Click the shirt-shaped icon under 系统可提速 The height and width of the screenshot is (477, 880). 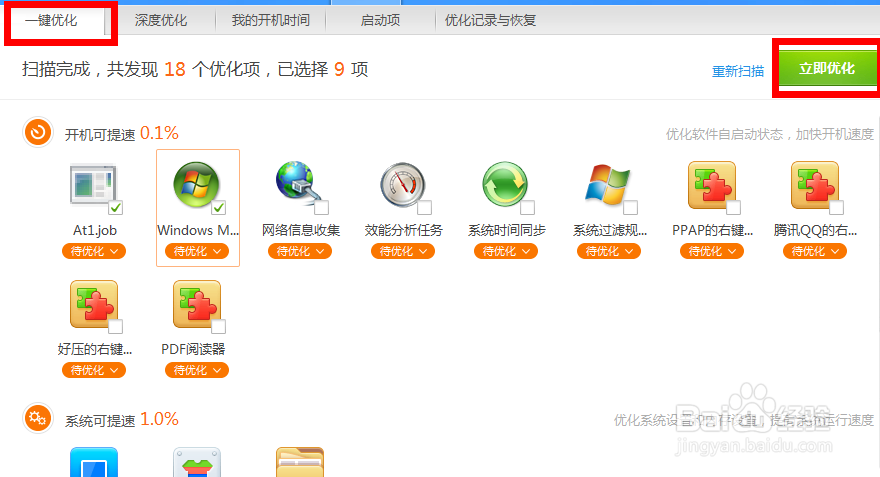tap(196, 462)
